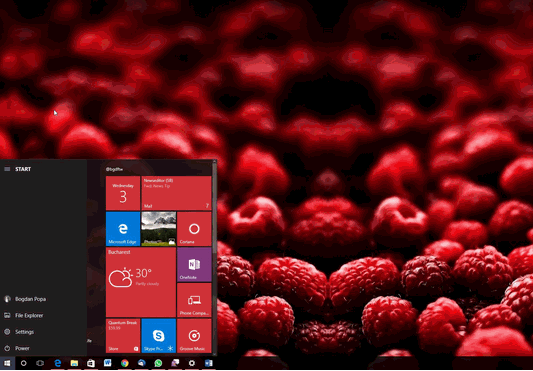Open the Cortana tile
Viewport: 533px width, 371px height.
[194, 229]
